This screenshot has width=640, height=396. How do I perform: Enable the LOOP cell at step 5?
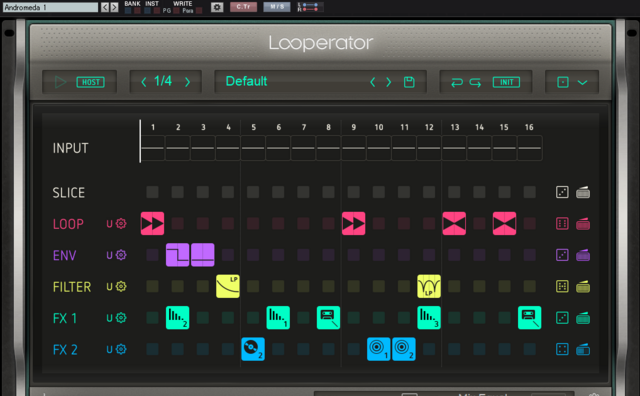pos(253,223)
